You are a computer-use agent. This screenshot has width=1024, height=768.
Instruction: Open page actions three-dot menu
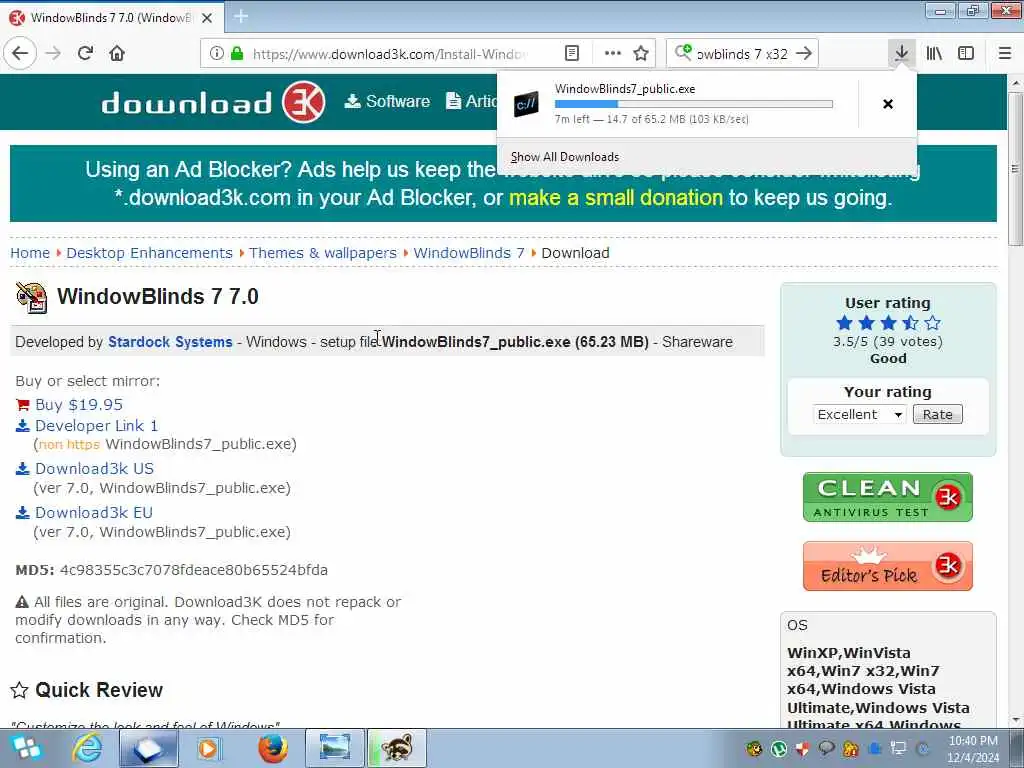coord(613,54)
